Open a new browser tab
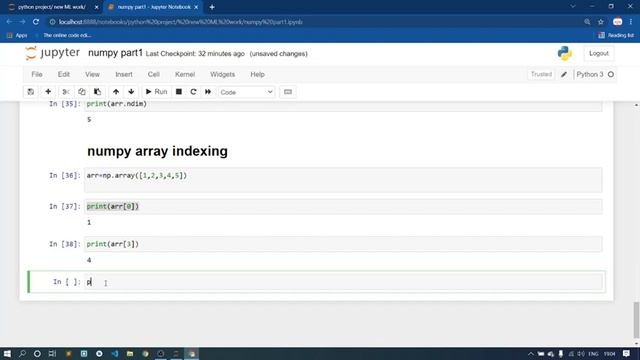The image size is (640, 360). pyautogui.click(x=212, y=7)
